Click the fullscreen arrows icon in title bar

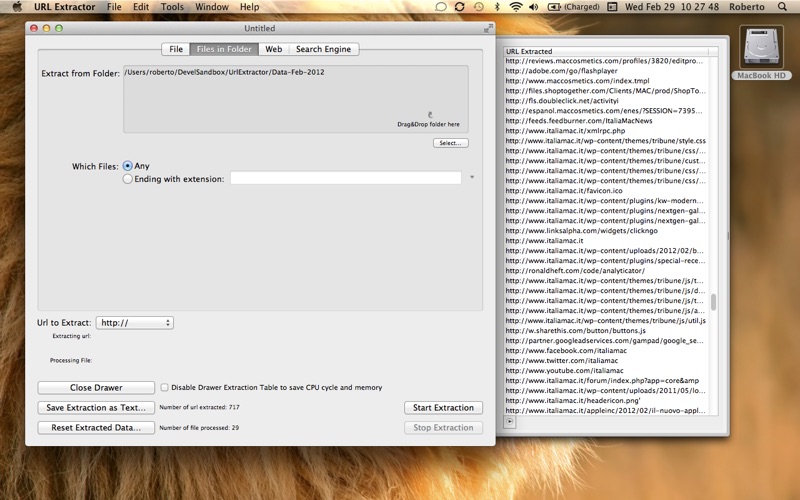(x=488, y=28)
